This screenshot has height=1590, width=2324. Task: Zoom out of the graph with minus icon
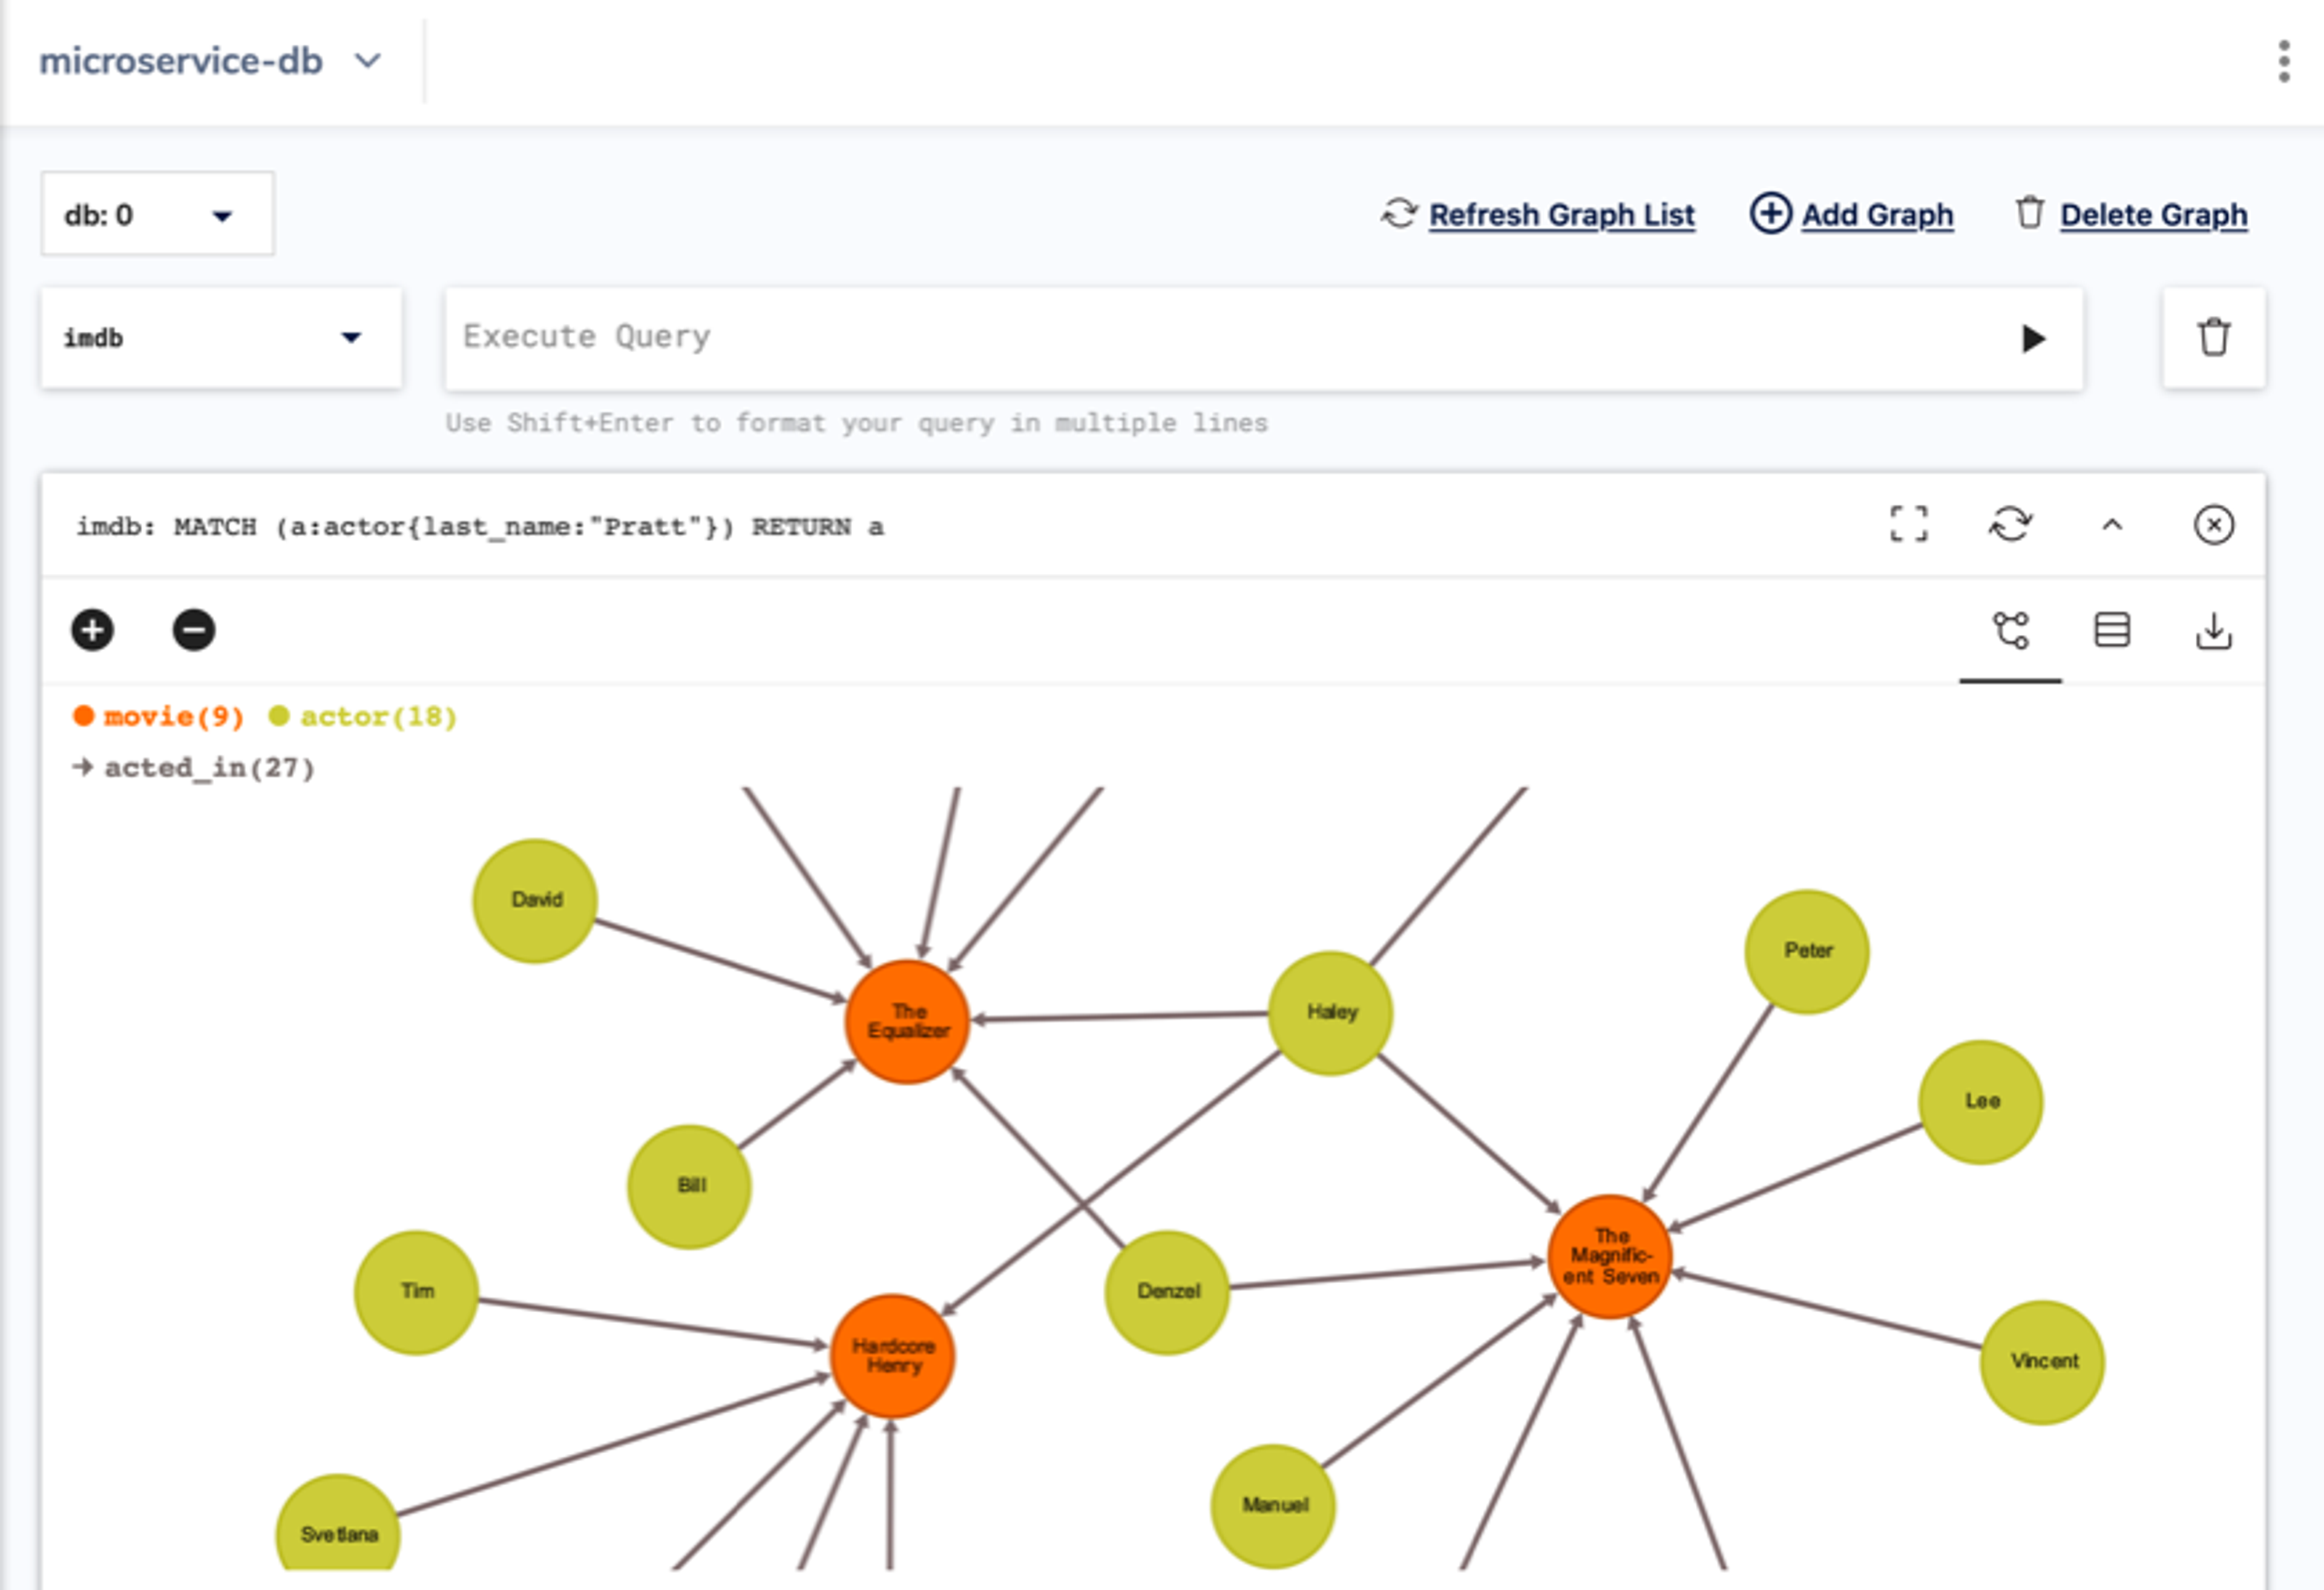point(193,630)
